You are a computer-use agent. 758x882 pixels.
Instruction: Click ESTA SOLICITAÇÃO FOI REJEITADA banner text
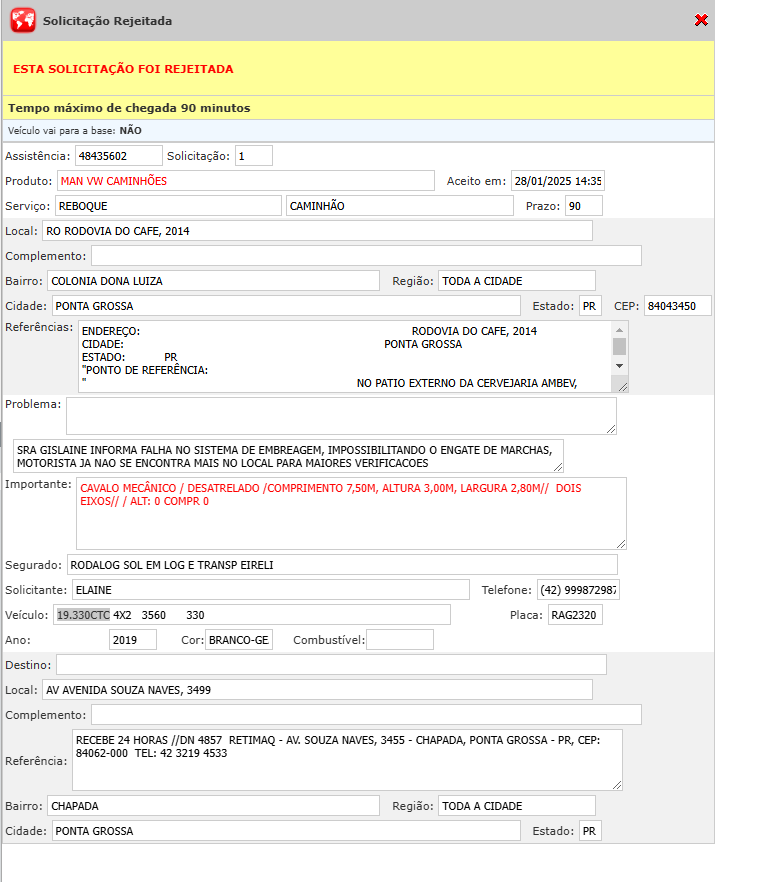[123, 69]
